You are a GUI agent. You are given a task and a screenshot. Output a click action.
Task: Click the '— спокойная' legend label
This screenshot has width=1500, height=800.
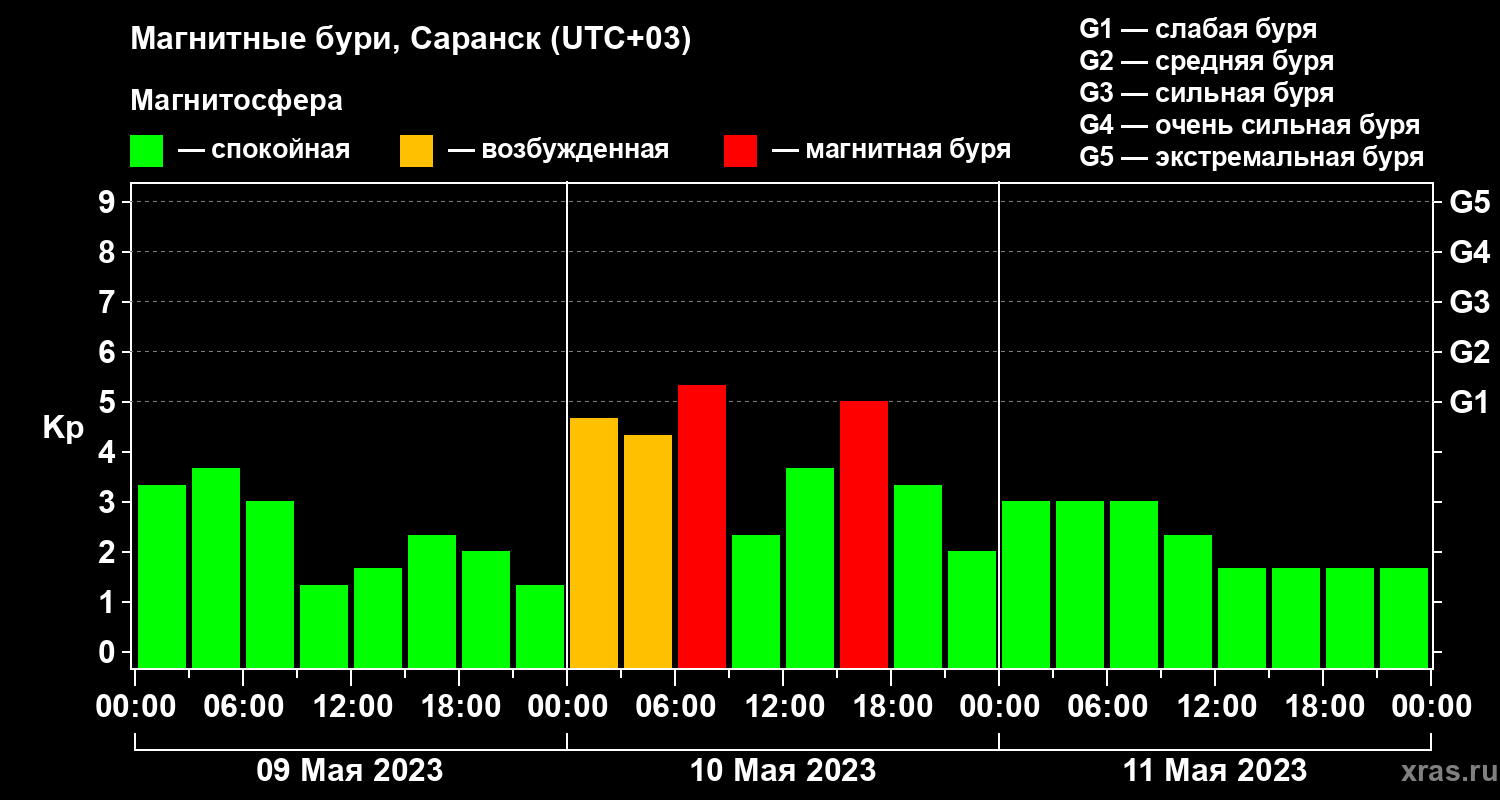(264, 150)
